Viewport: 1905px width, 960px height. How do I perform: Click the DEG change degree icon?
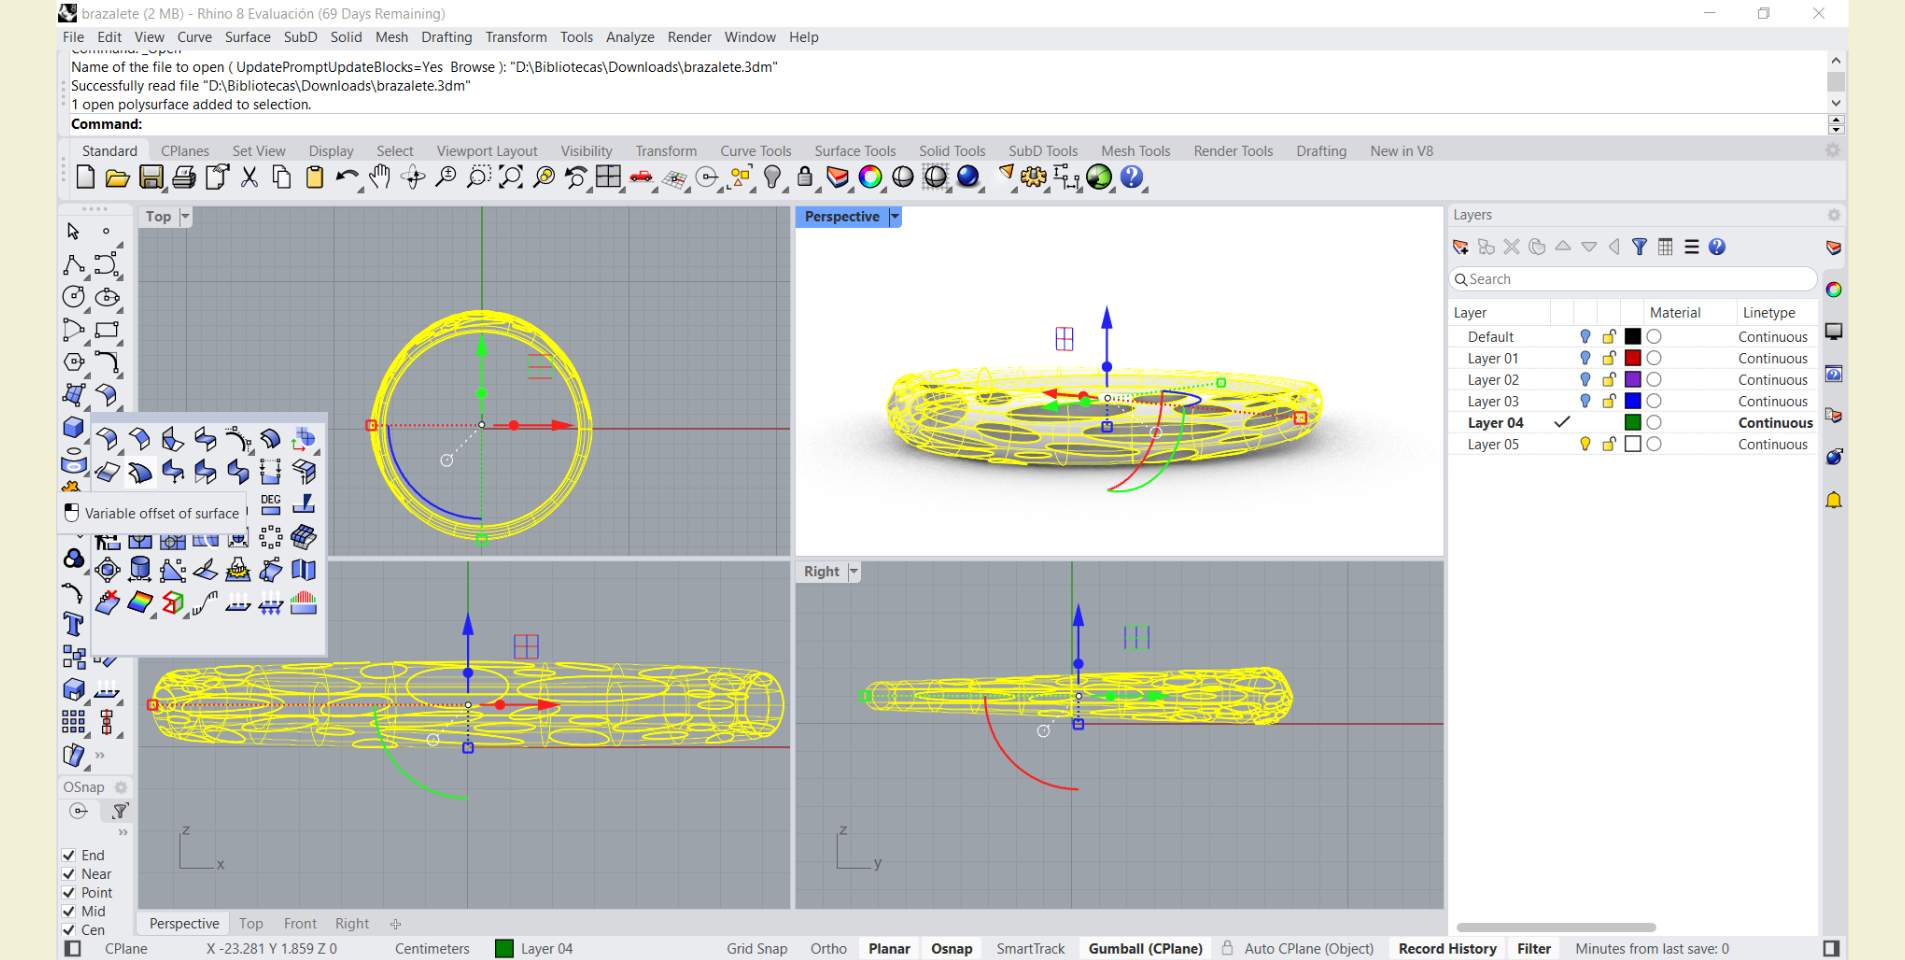pyautogui.click(x=271, y=504)
